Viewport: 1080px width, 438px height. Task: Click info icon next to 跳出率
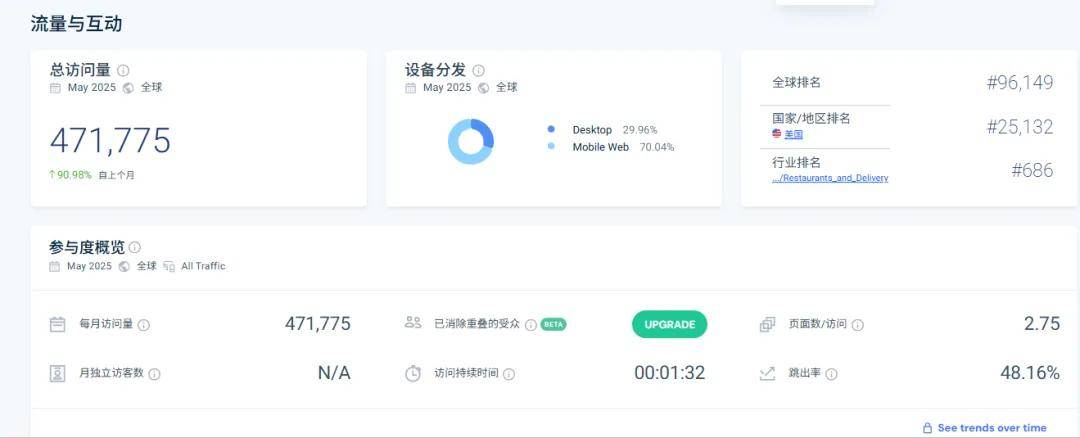coord(832,374)
